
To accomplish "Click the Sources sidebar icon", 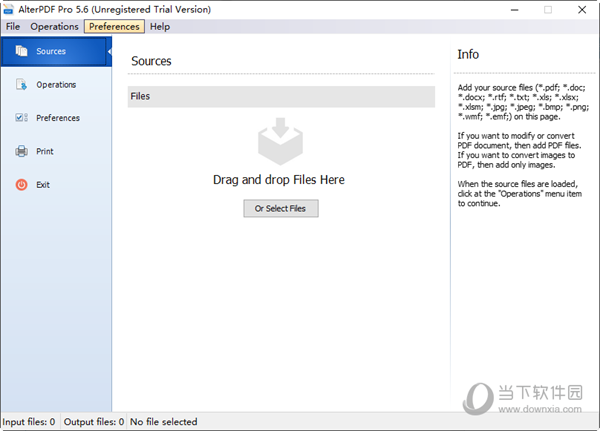I will pos(21,51).
